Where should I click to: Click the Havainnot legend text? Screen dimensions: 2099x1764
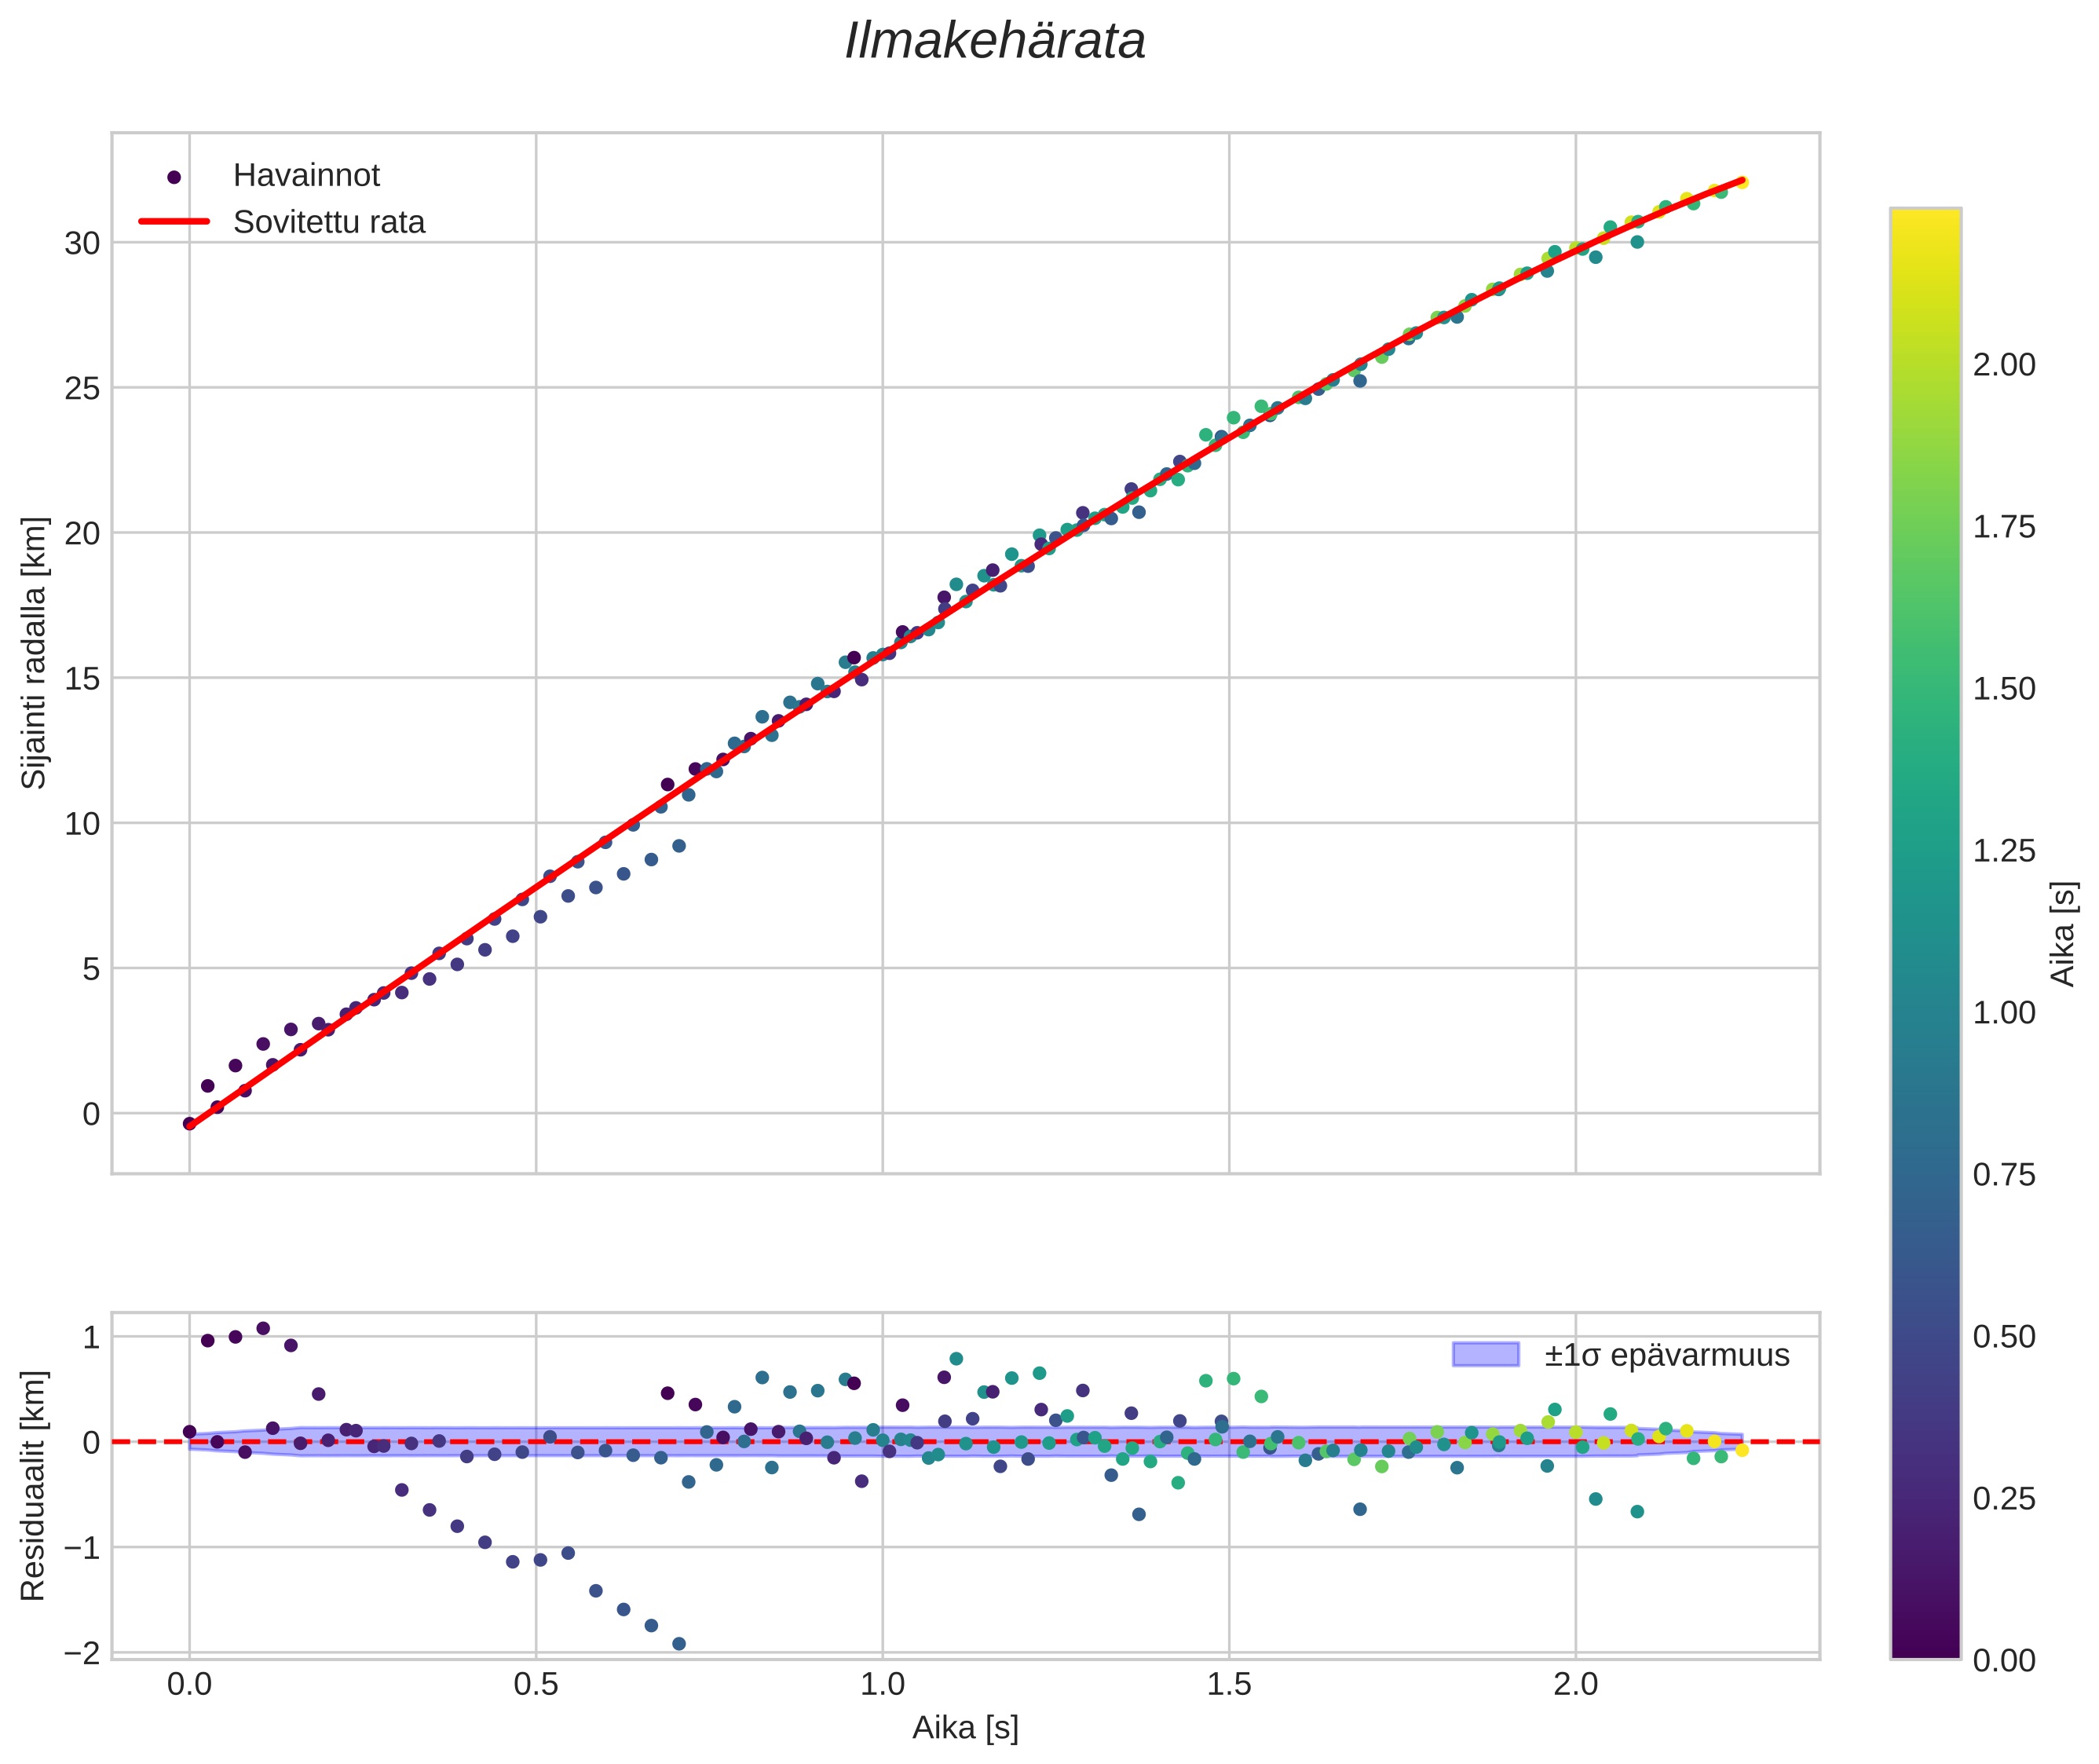(x=306, y=176)
